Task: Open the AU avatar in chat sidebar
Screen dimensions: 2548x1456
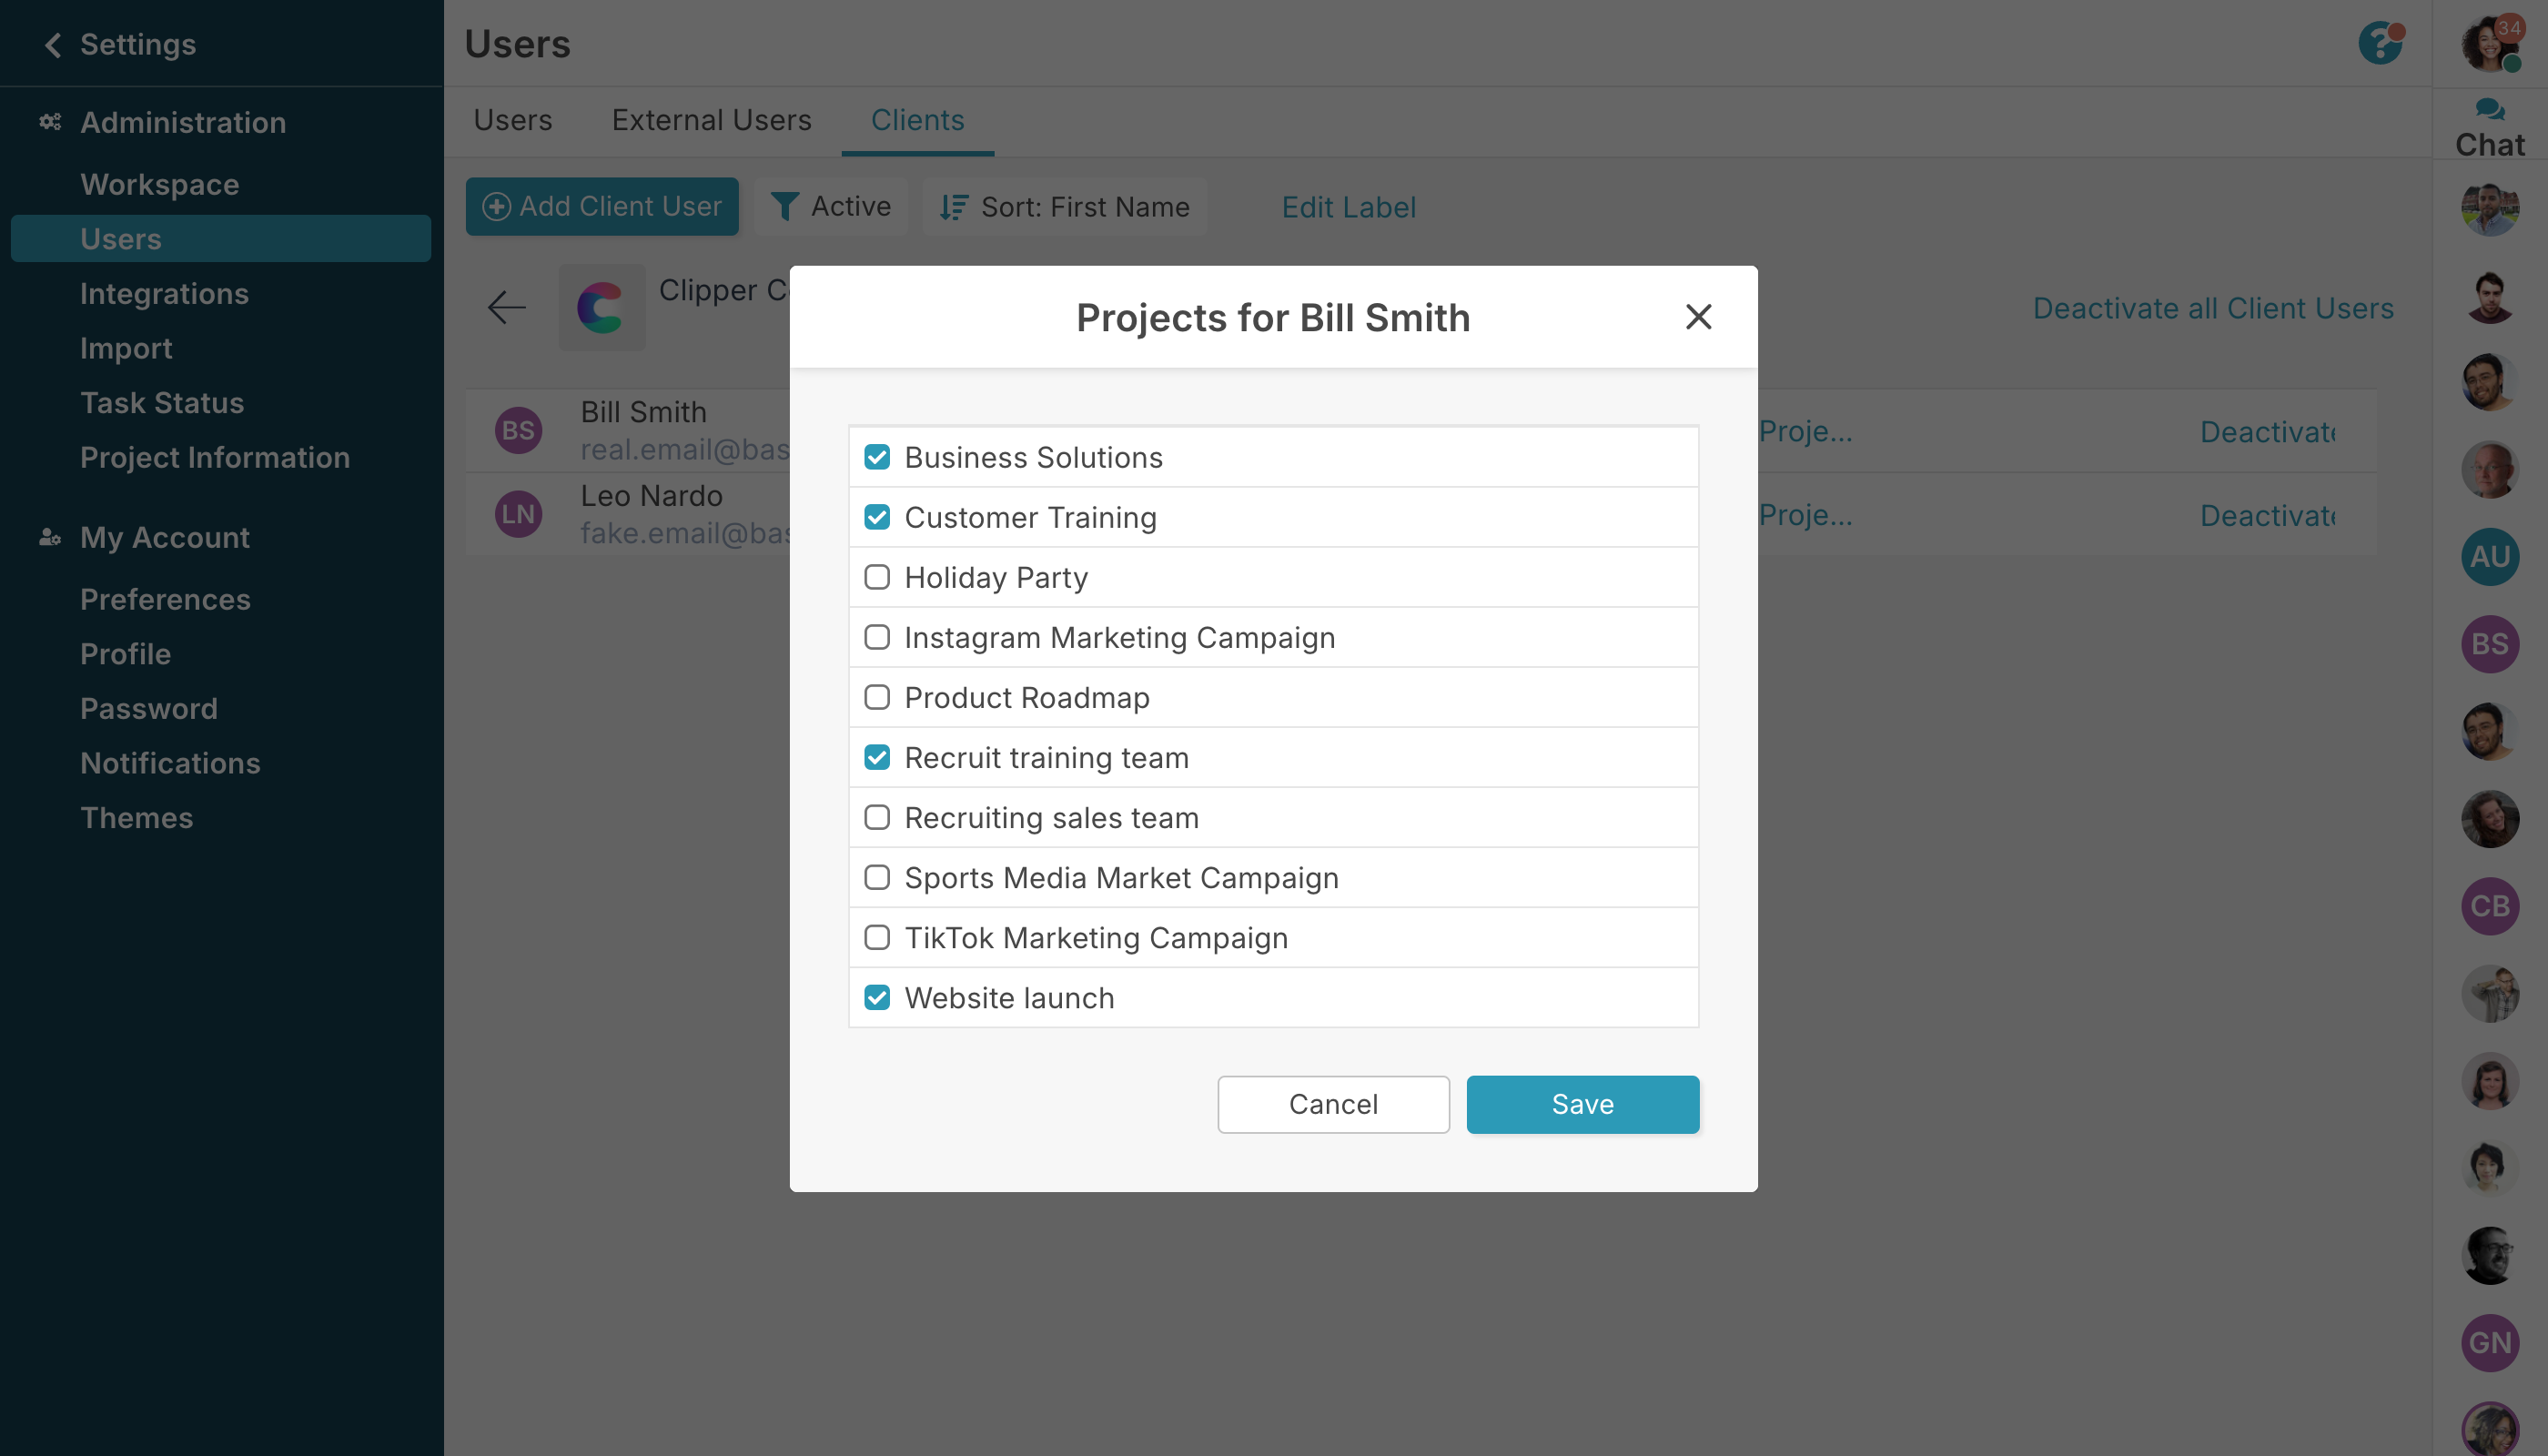Action: 2489,557
